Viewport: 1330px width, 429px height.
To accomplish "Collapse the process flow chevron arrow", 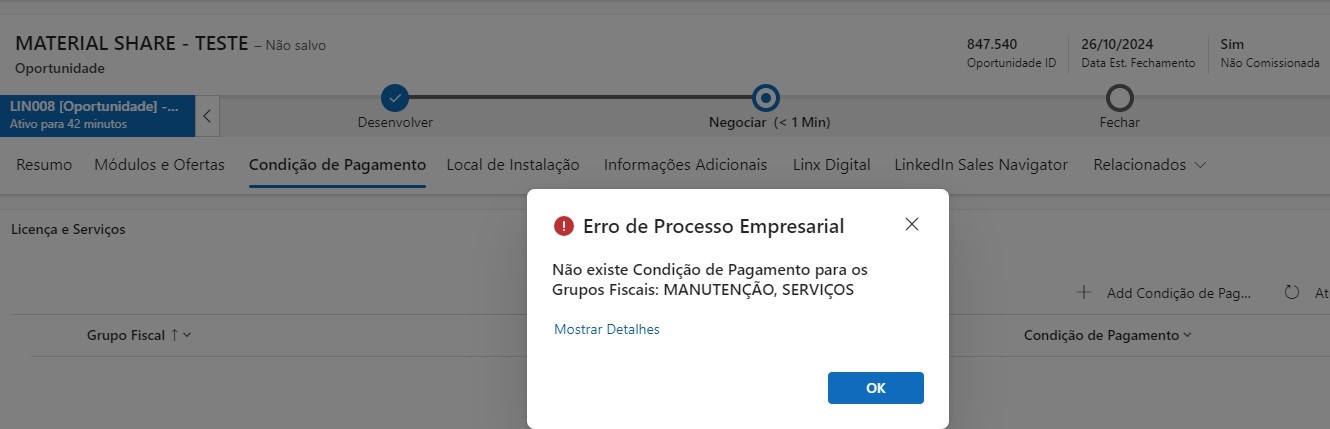I will (207, 115).
